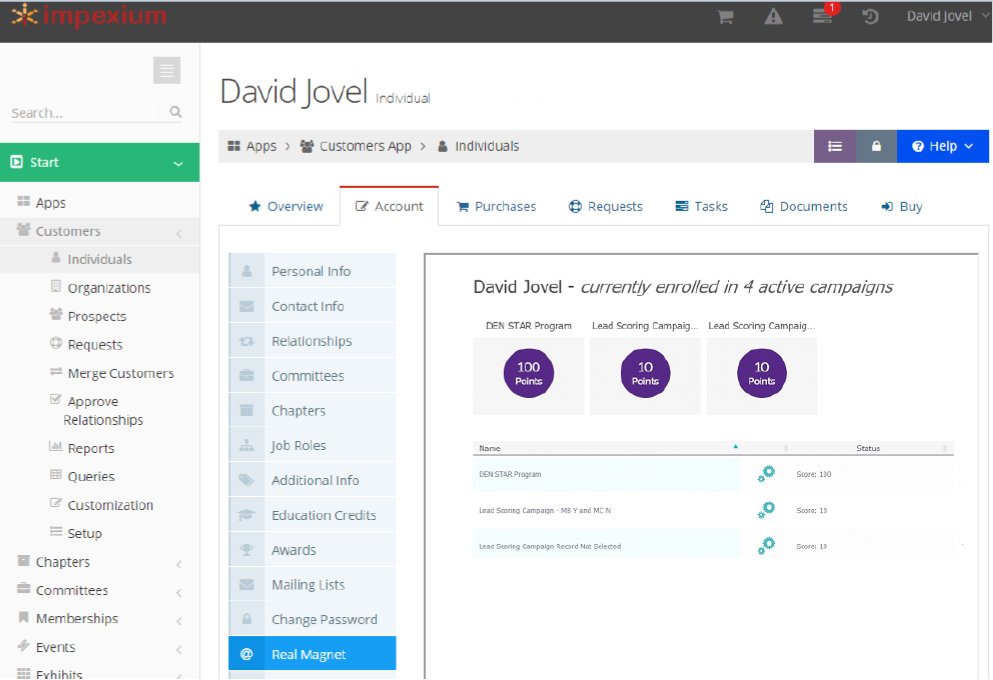Select the DEN STAR Program table row
The image size is (993, 680).
tap(713, 474)
